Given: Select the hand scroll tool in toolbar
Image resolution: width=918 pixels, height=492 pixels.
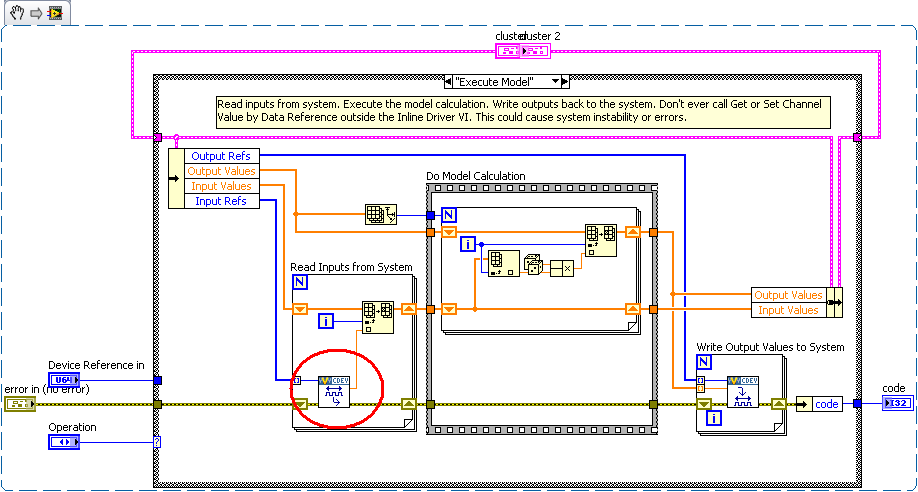Looking at the screenshot, I should click(x=15, y=13).
